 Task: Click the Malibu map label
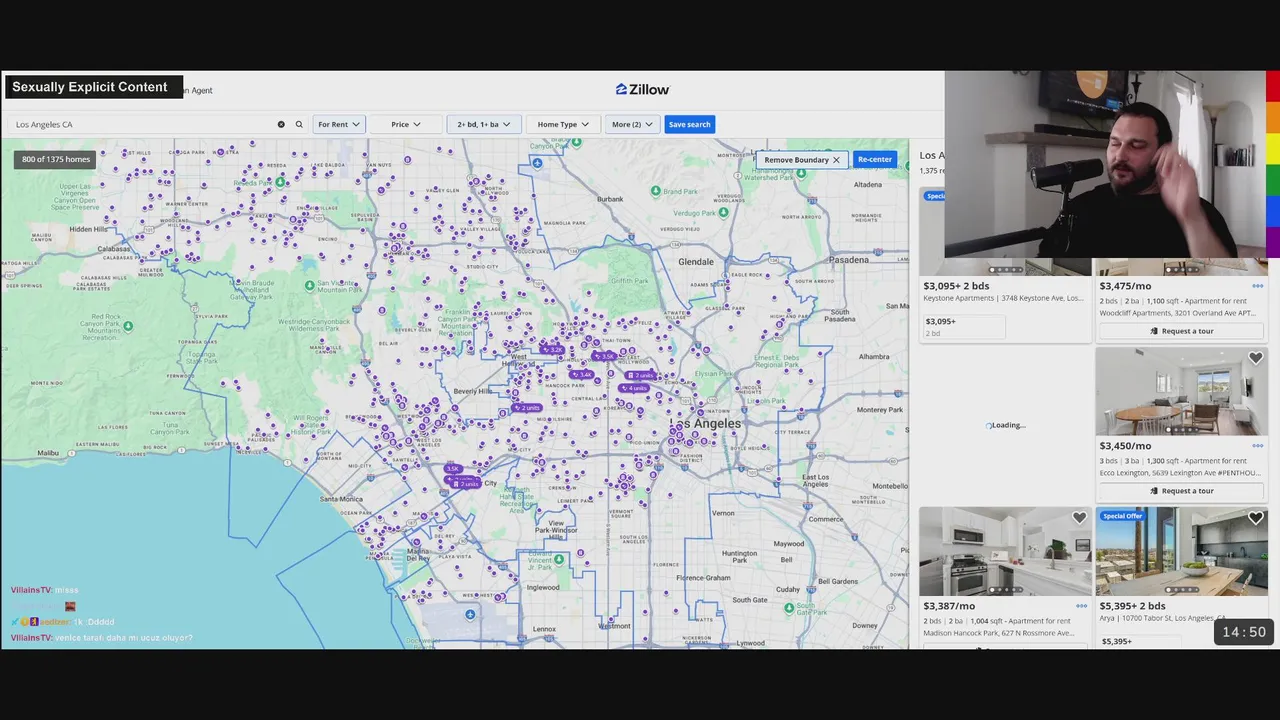(x=48, y=453)
